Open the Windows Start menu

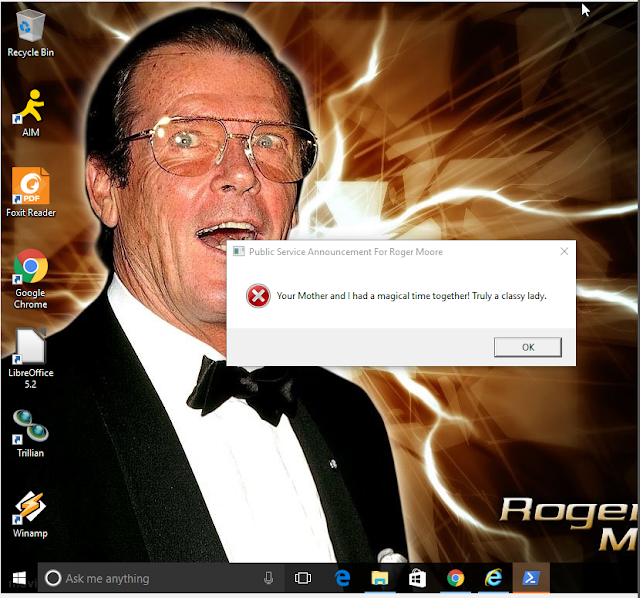click(19, 578)
